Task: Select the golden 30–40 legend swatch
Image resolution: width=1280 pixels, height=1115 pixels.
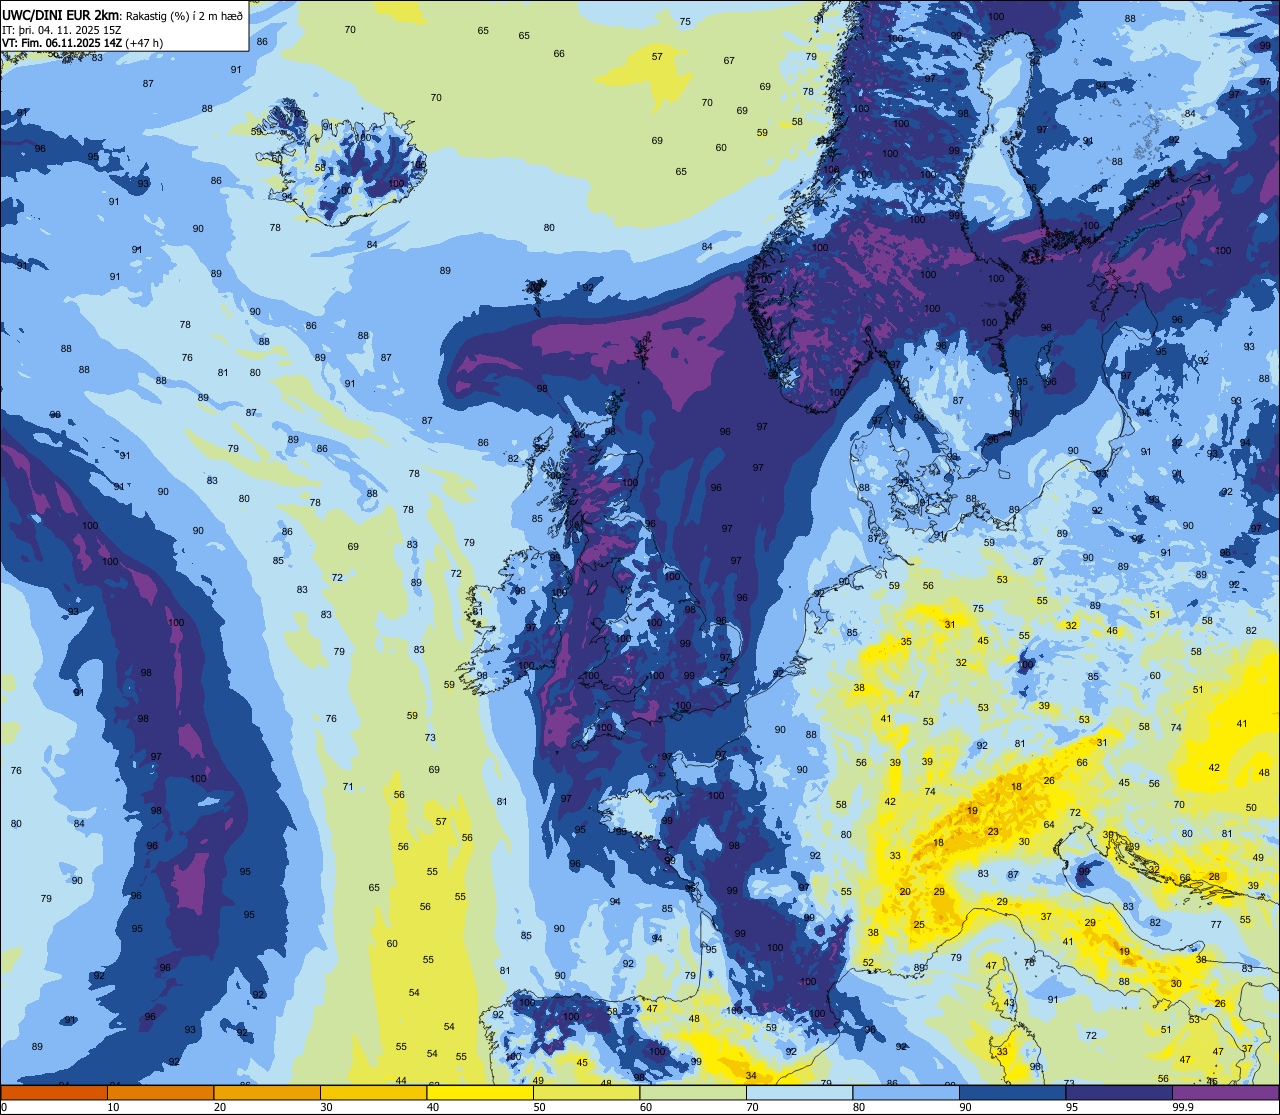Action: (373, 1092)
